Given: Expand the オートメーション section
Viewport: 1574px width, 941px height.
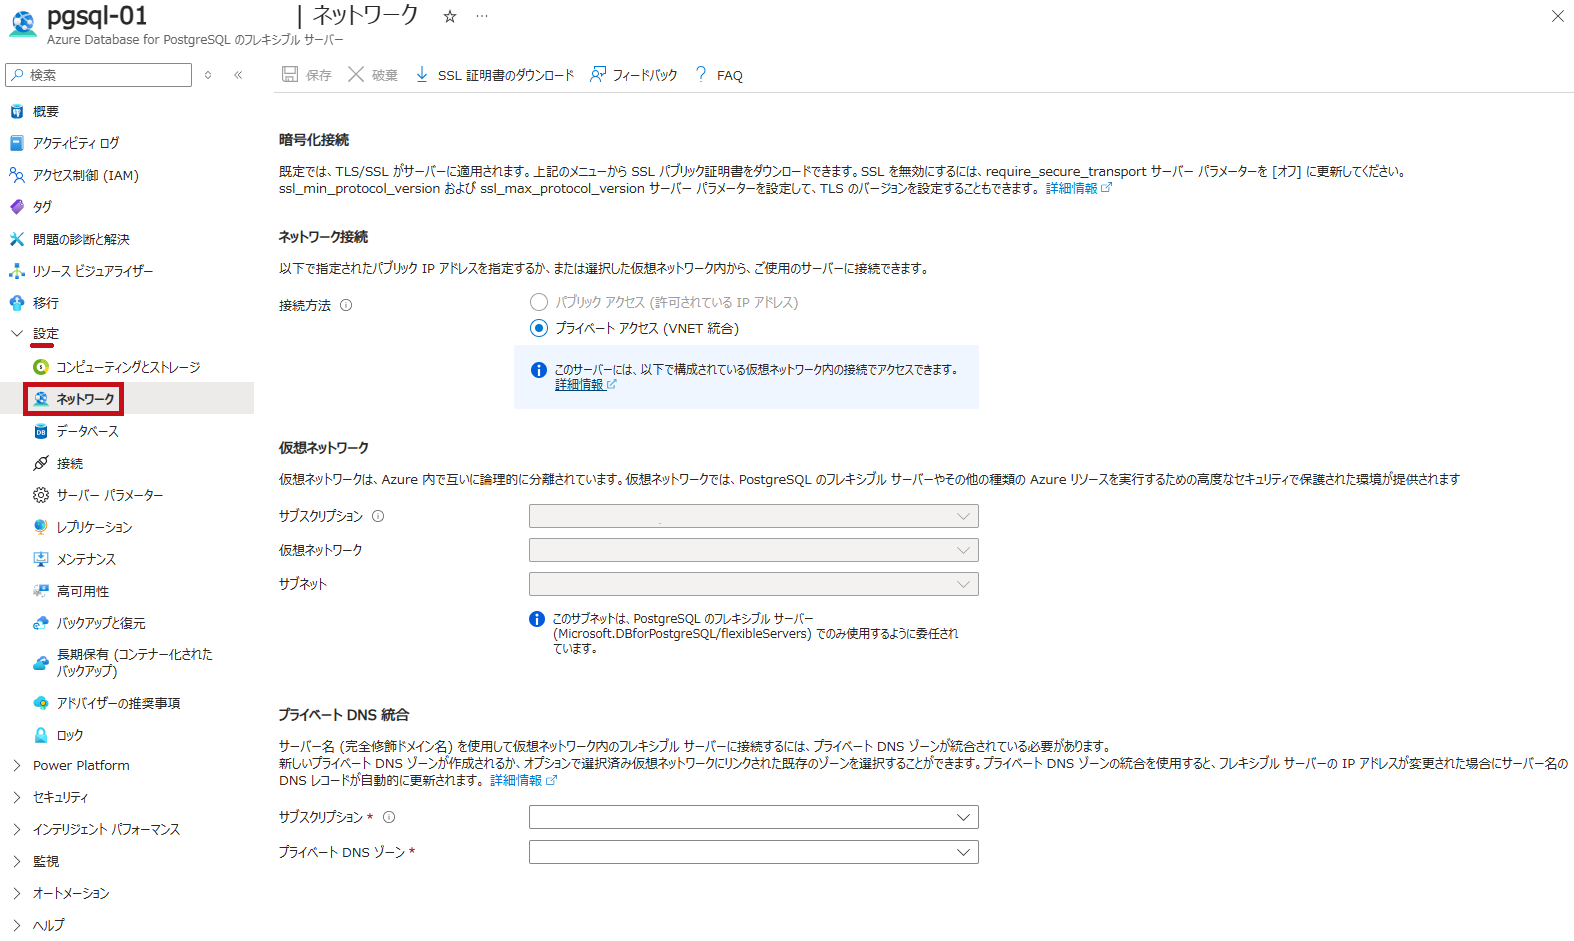Looking at the screenshot, I should pos(17,893).
